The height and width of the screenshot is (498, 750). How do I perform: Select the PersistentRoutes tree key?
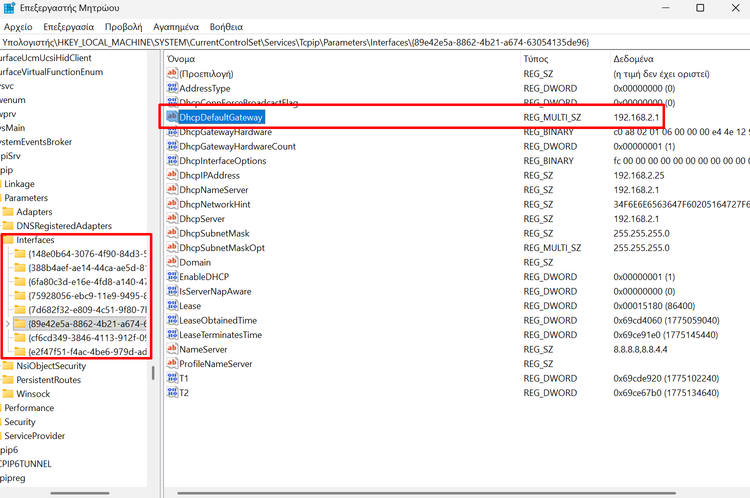coord(48,380)
